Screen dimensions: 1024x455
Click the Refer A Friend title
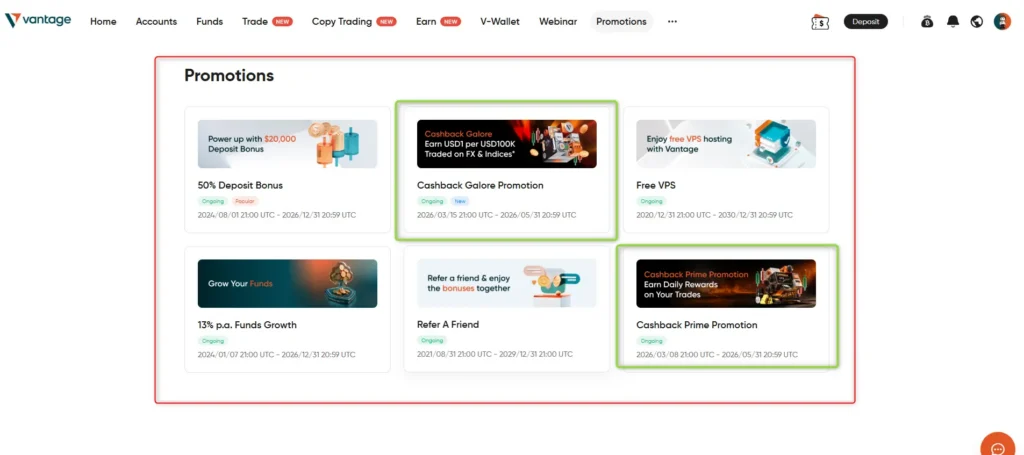click(x=448, y=324)
